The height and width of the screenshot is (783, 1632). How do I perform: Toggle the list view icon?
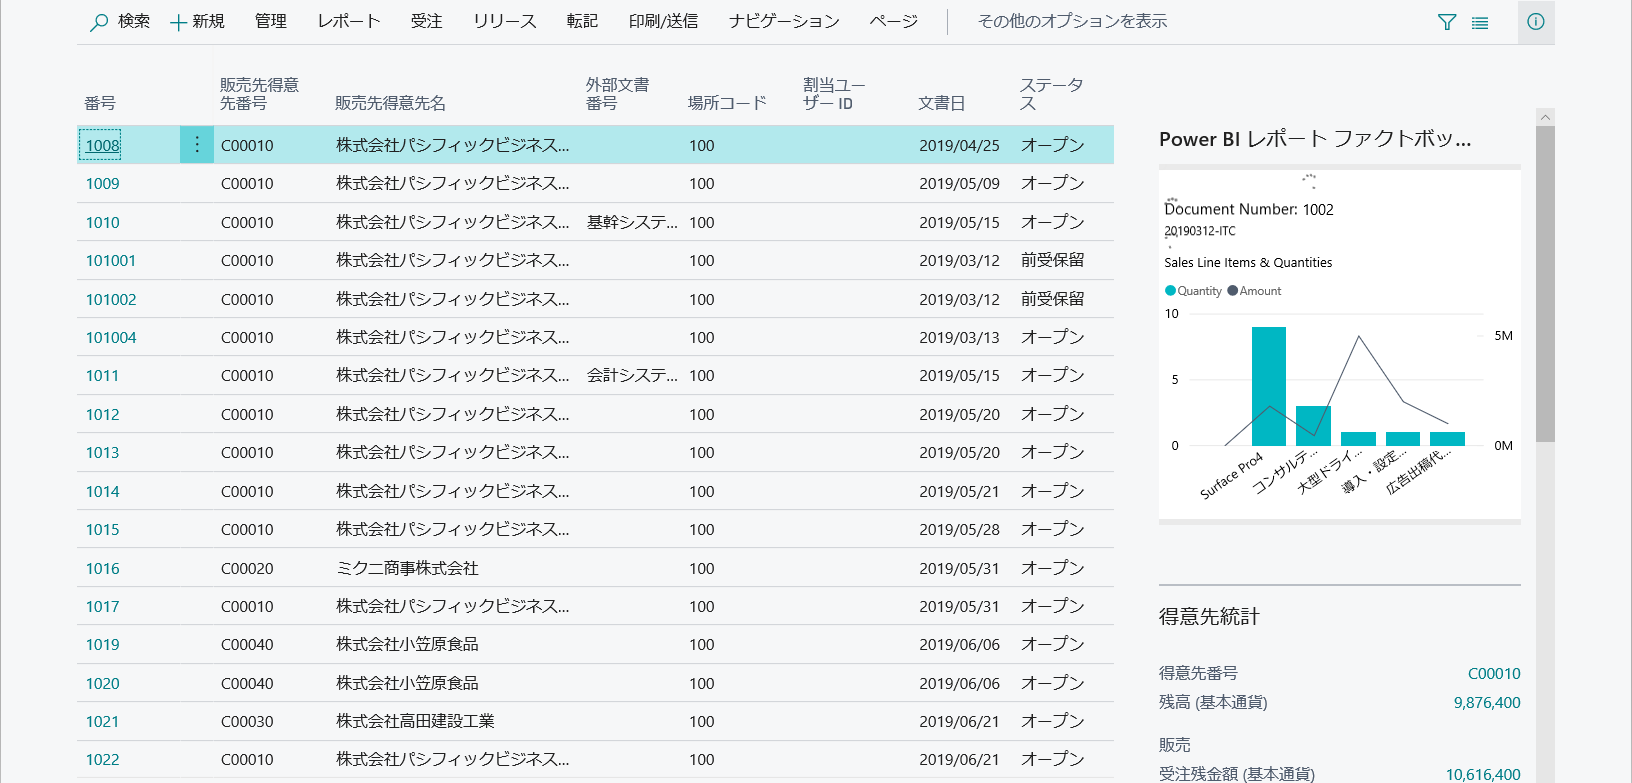[x=1480, y=22]
